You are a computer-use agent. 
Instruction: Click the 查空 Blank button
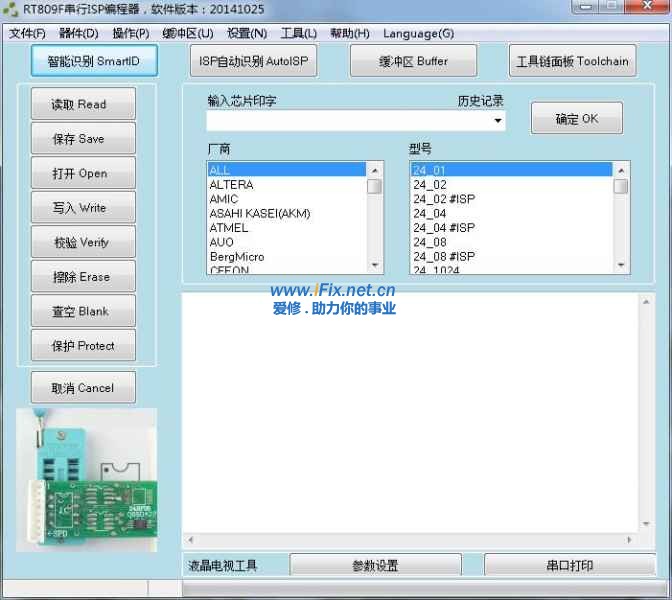coord(83,311)
